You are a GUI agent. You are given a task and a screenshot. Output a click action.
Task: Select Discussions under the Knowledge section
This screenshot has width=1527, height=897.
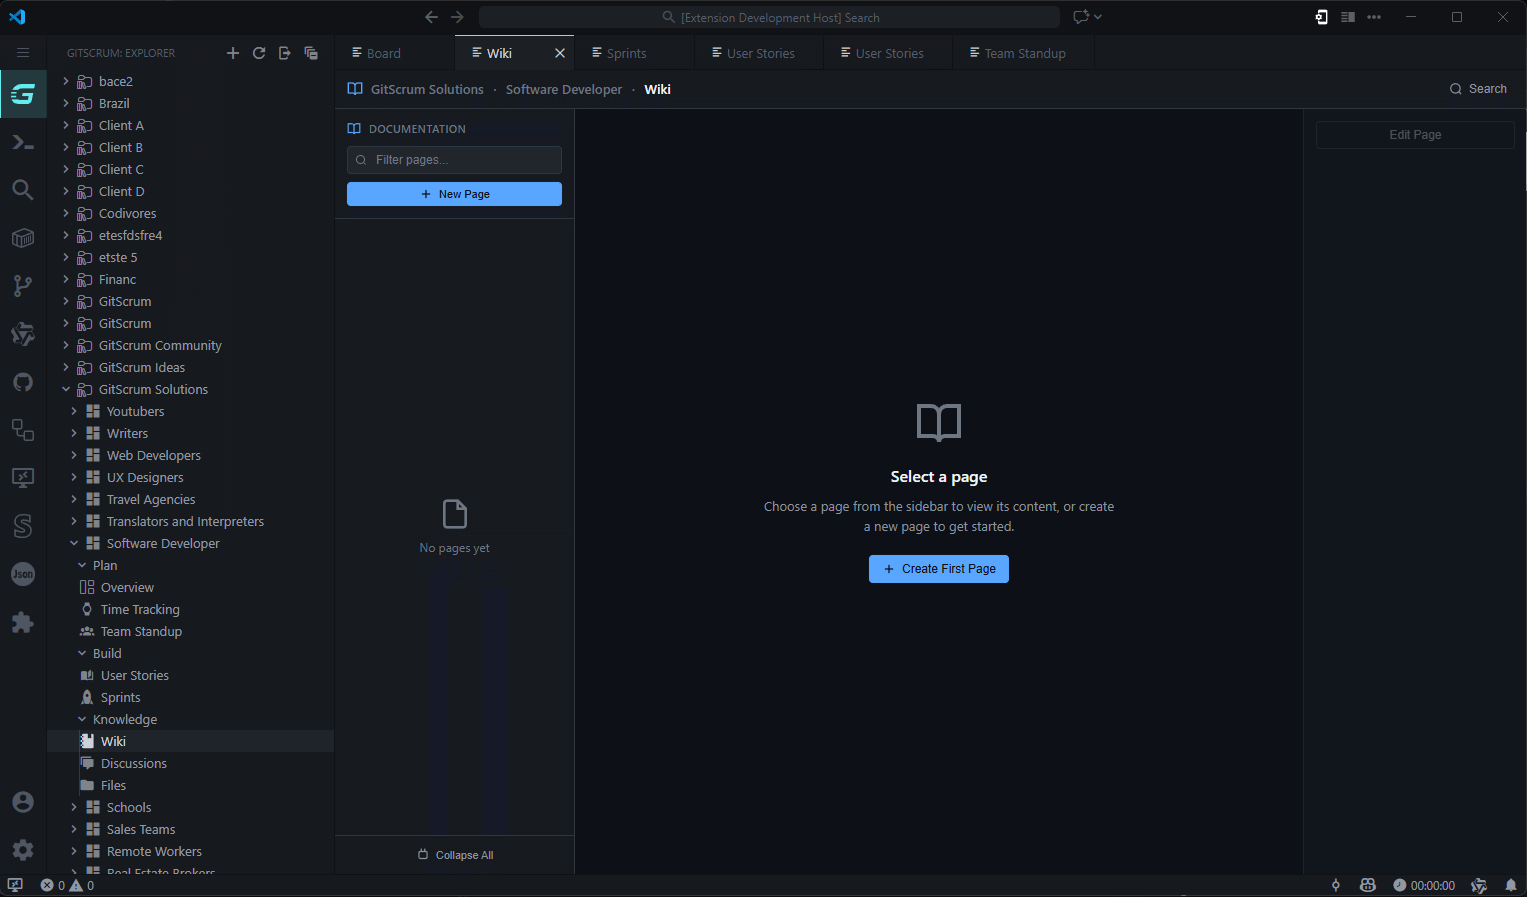point(133,763)
